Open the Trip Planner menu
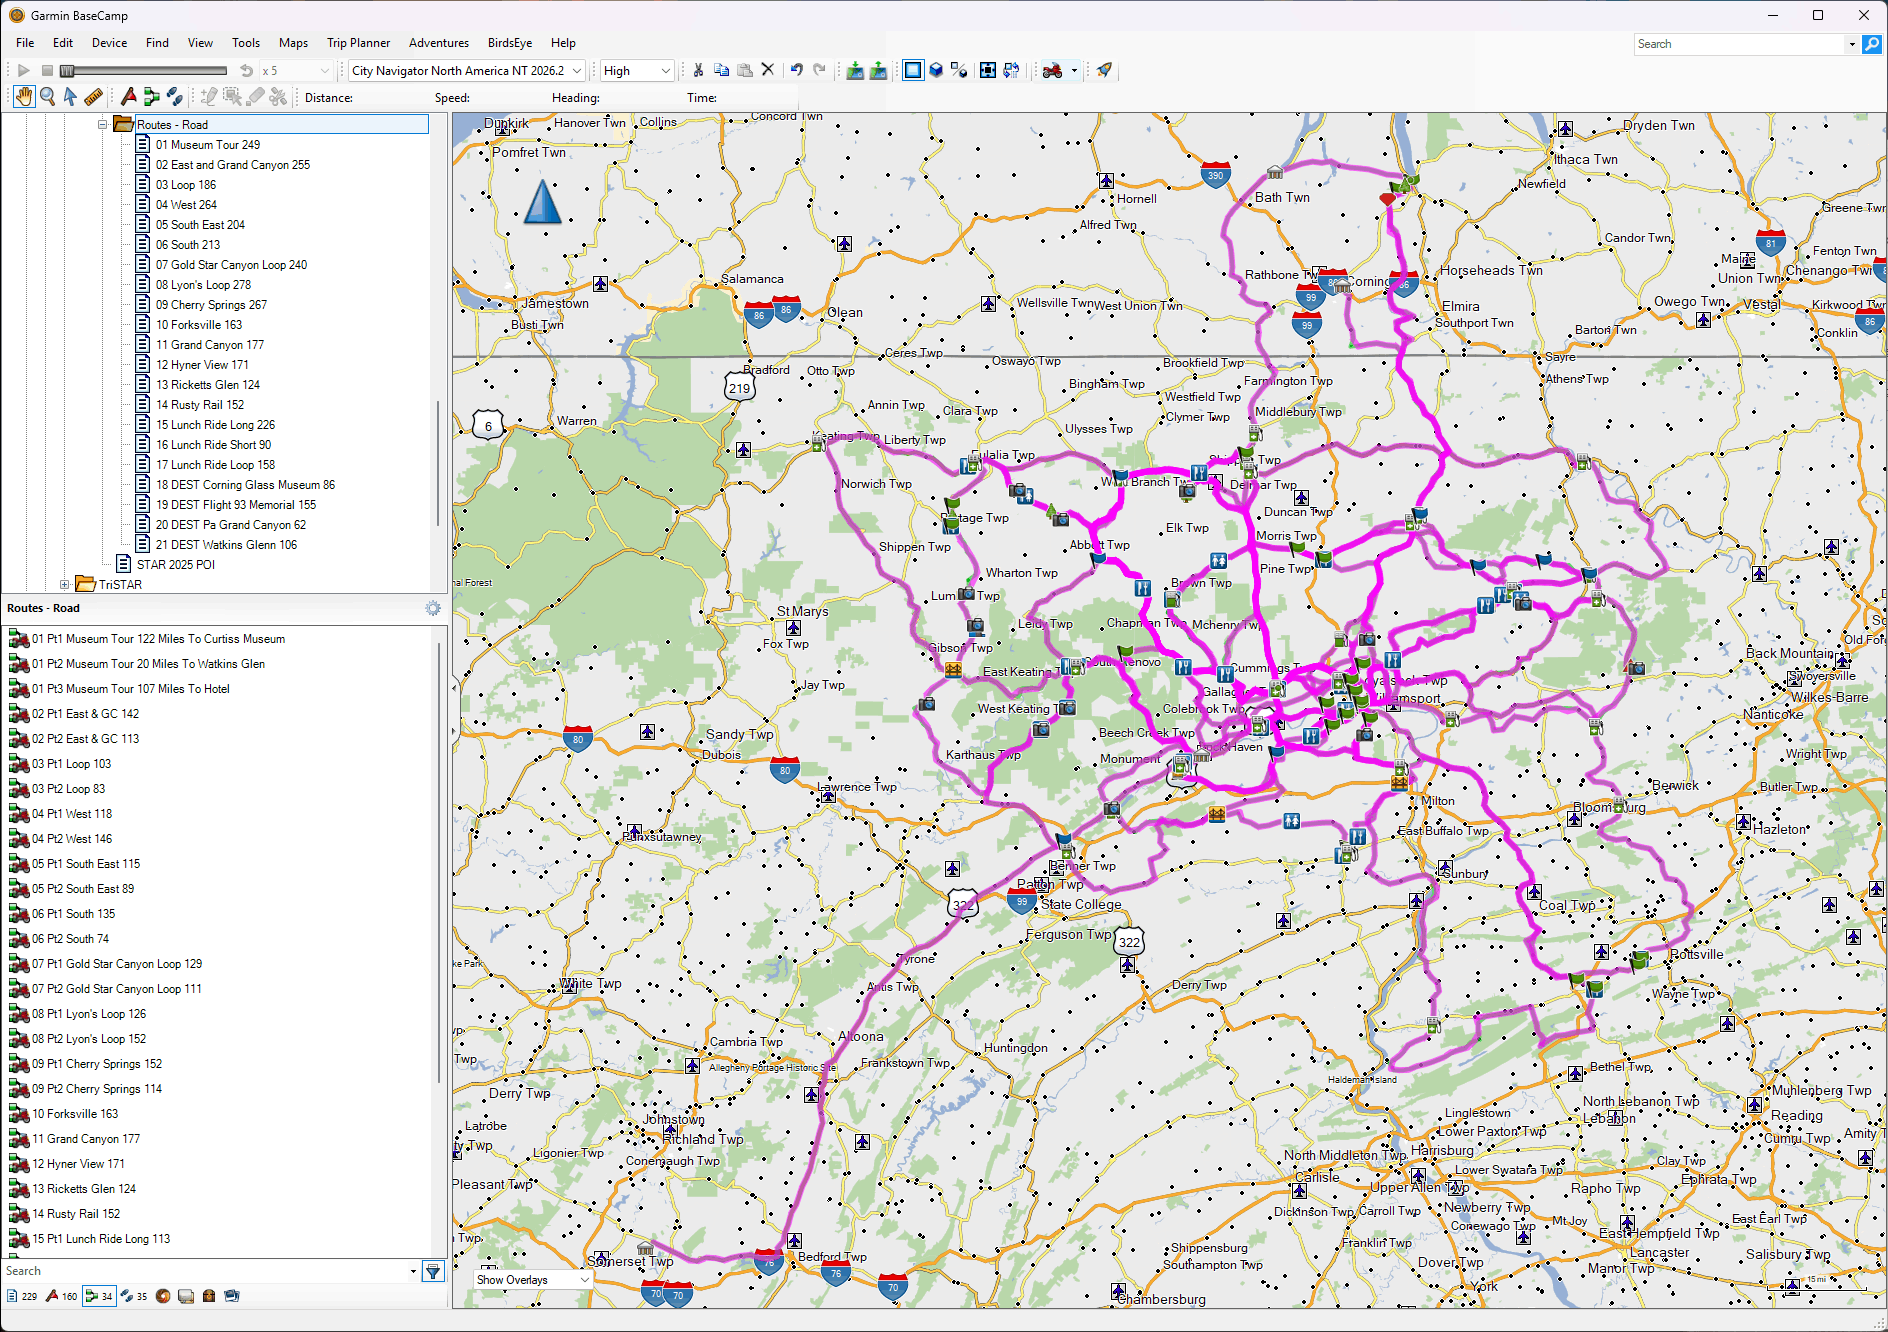The height and width of the screenshot is (1332, 1888). pos(358,43)
